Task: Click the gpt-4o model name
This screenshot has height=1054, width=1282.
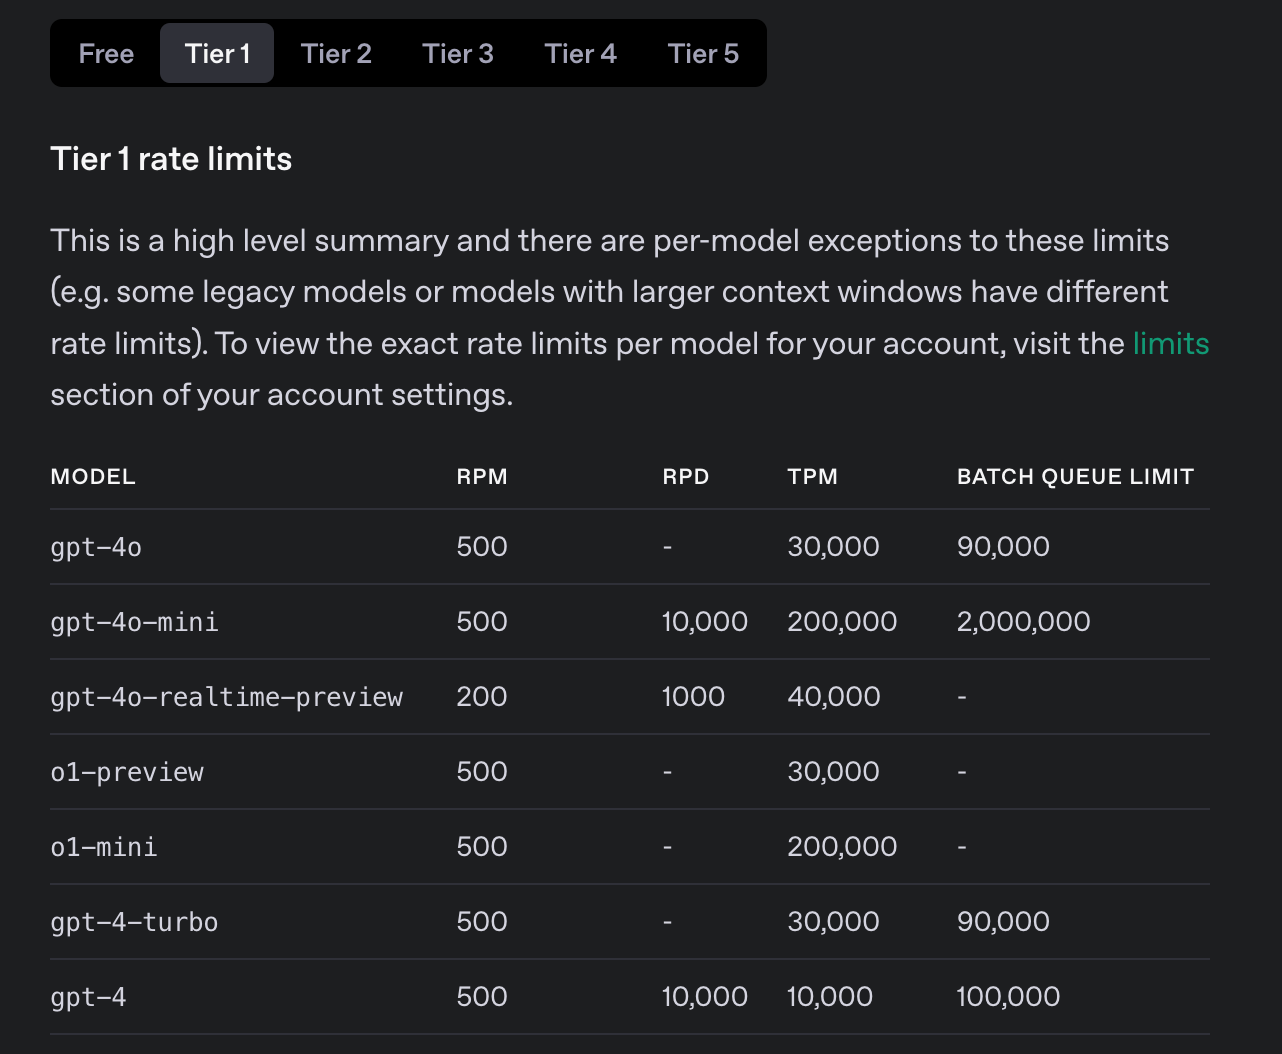Action: pos(96,547)
